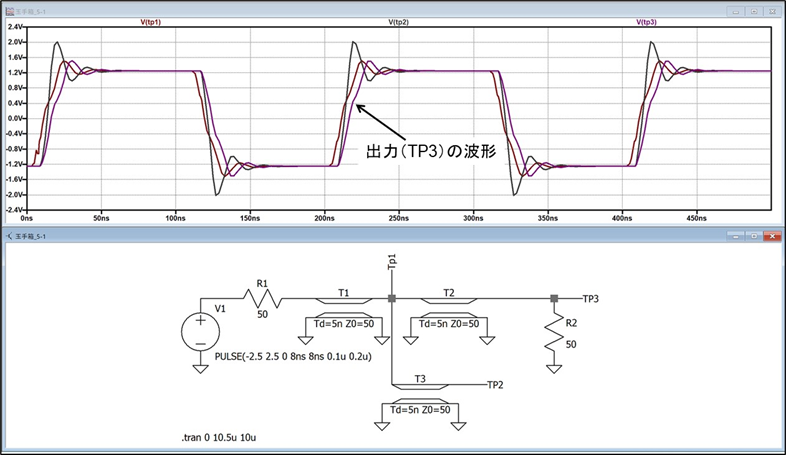The image size is (786, 455).
Task: Select the T3 transmission line stub
Action: pos(421,383)
